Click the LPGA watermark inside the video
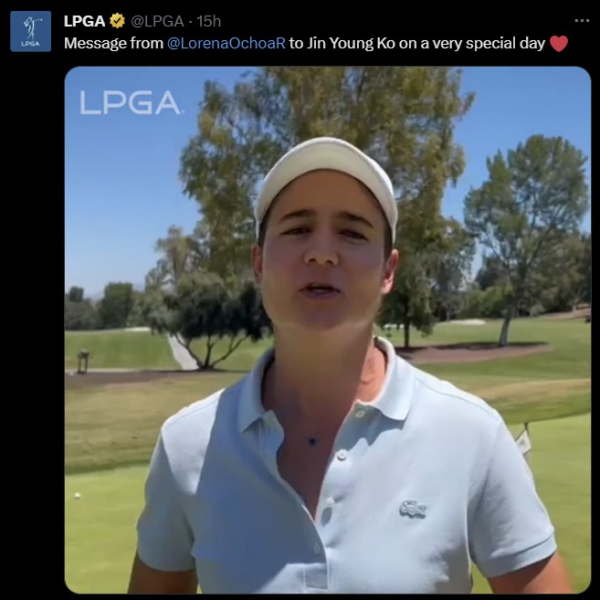The image size is (600, 600). point(130,103)
